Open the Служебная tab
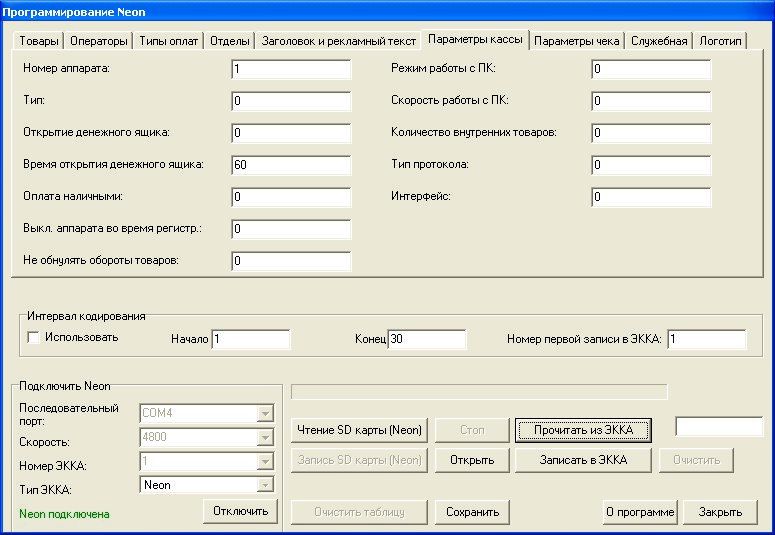Viewport: 775px width, 535px height. click(x=659, y=41)
